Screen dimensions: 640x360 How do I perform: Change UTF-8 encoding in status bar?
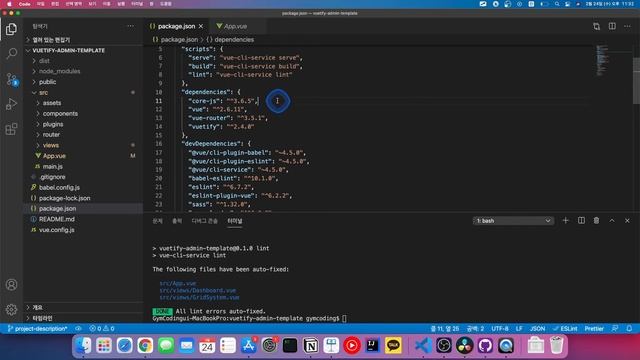(500, 329)
